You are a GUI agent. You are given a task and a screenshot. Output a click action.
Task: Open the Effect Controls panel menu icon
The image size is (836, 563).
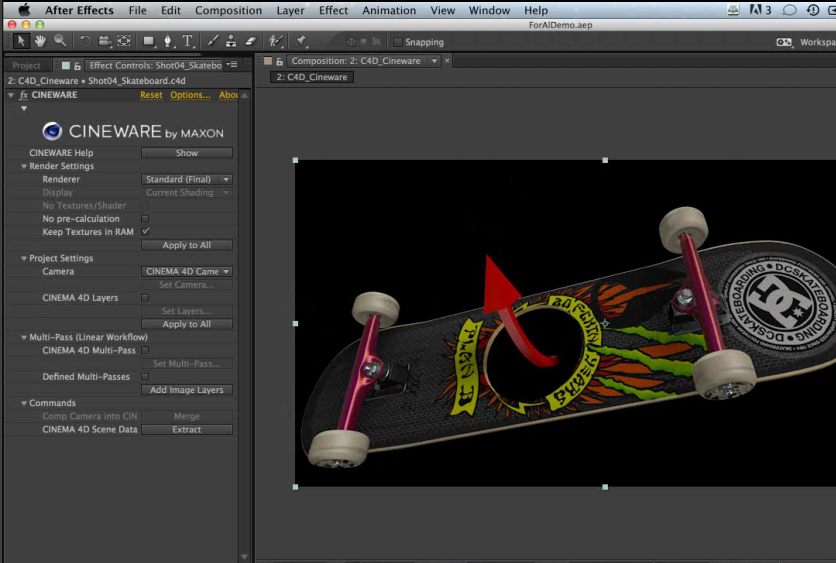tap(232, 65)
